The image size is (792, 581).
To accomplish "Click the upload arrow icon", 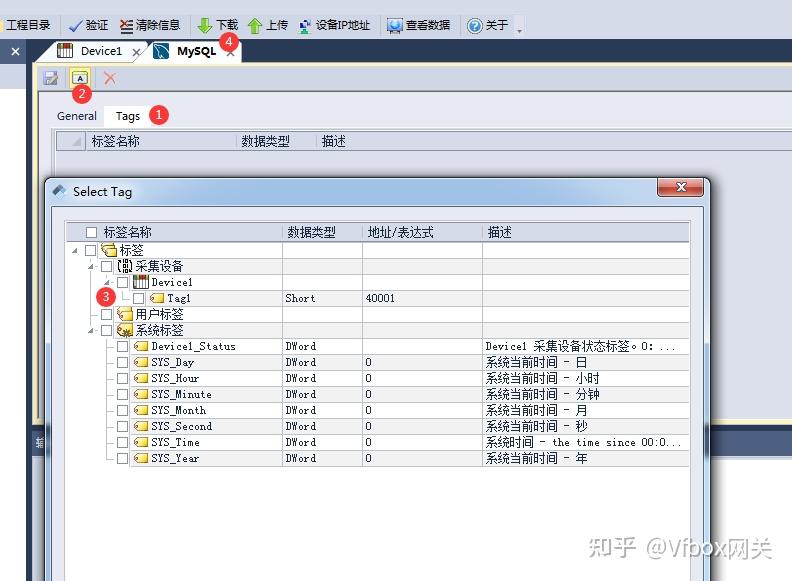I will pyautogui.click(x=255, y=25).
